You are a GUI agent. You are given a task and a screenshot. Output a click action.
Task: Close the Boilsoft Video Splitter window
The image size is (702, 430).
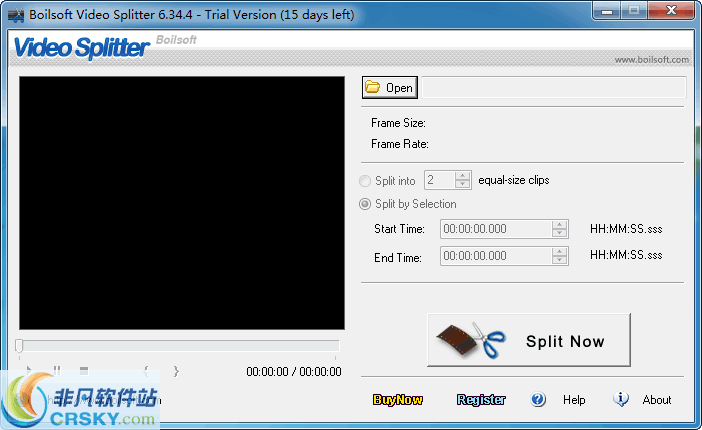pos(671,11)
